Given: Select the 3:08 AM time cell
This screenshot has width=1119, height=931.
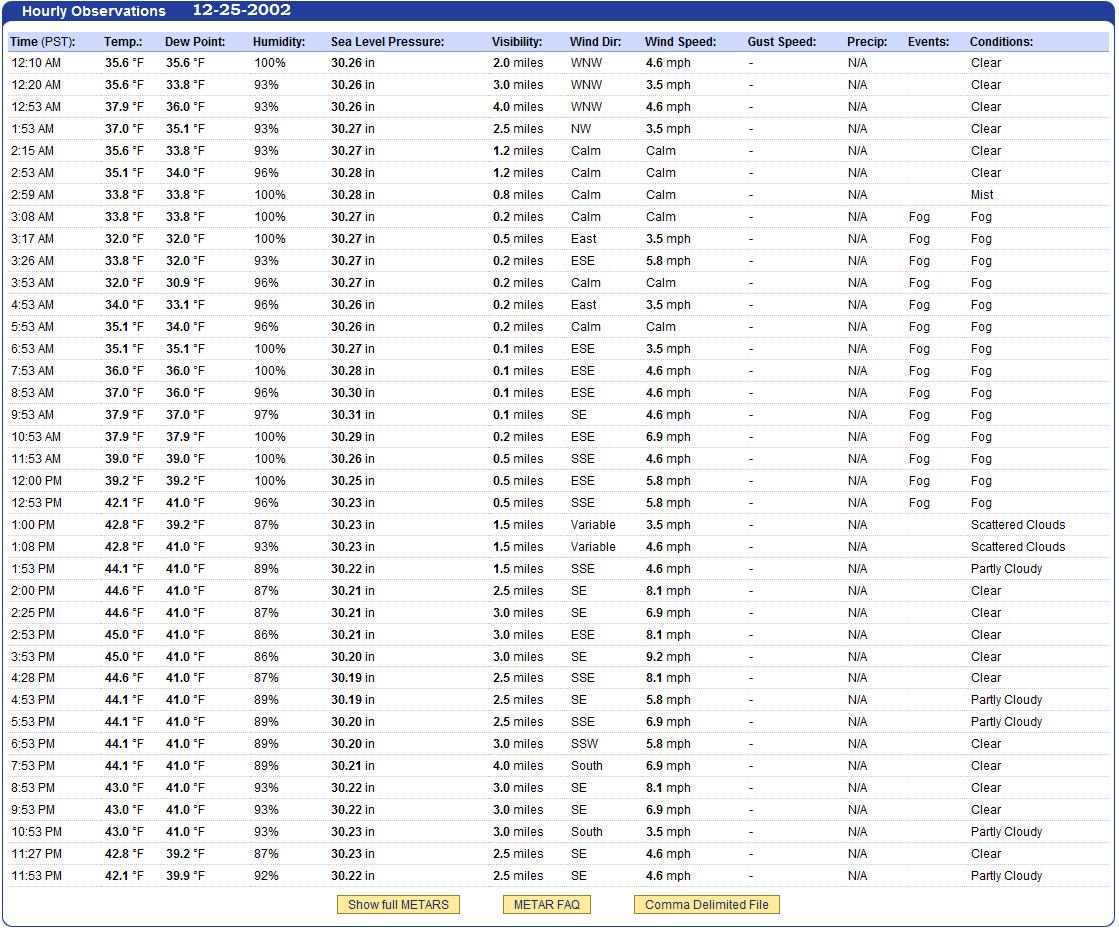Looking at the screenshot, I should 33,217.
